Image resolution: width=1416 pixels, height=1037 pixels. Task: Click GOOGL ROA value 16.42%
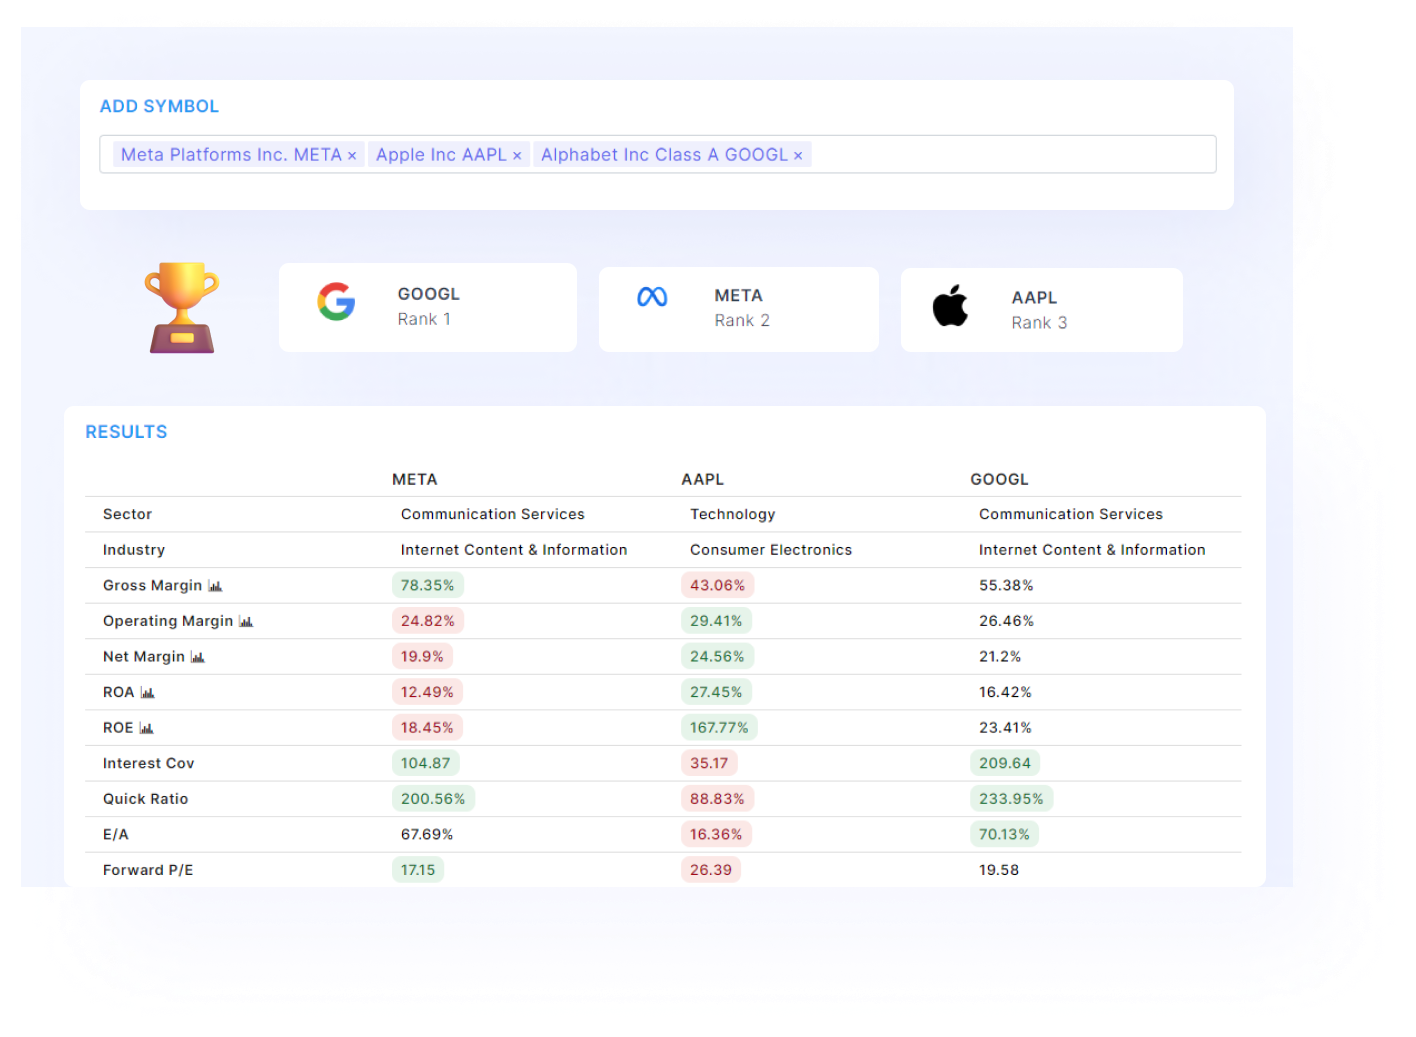pyautogui.click(x=1005, y=692)
